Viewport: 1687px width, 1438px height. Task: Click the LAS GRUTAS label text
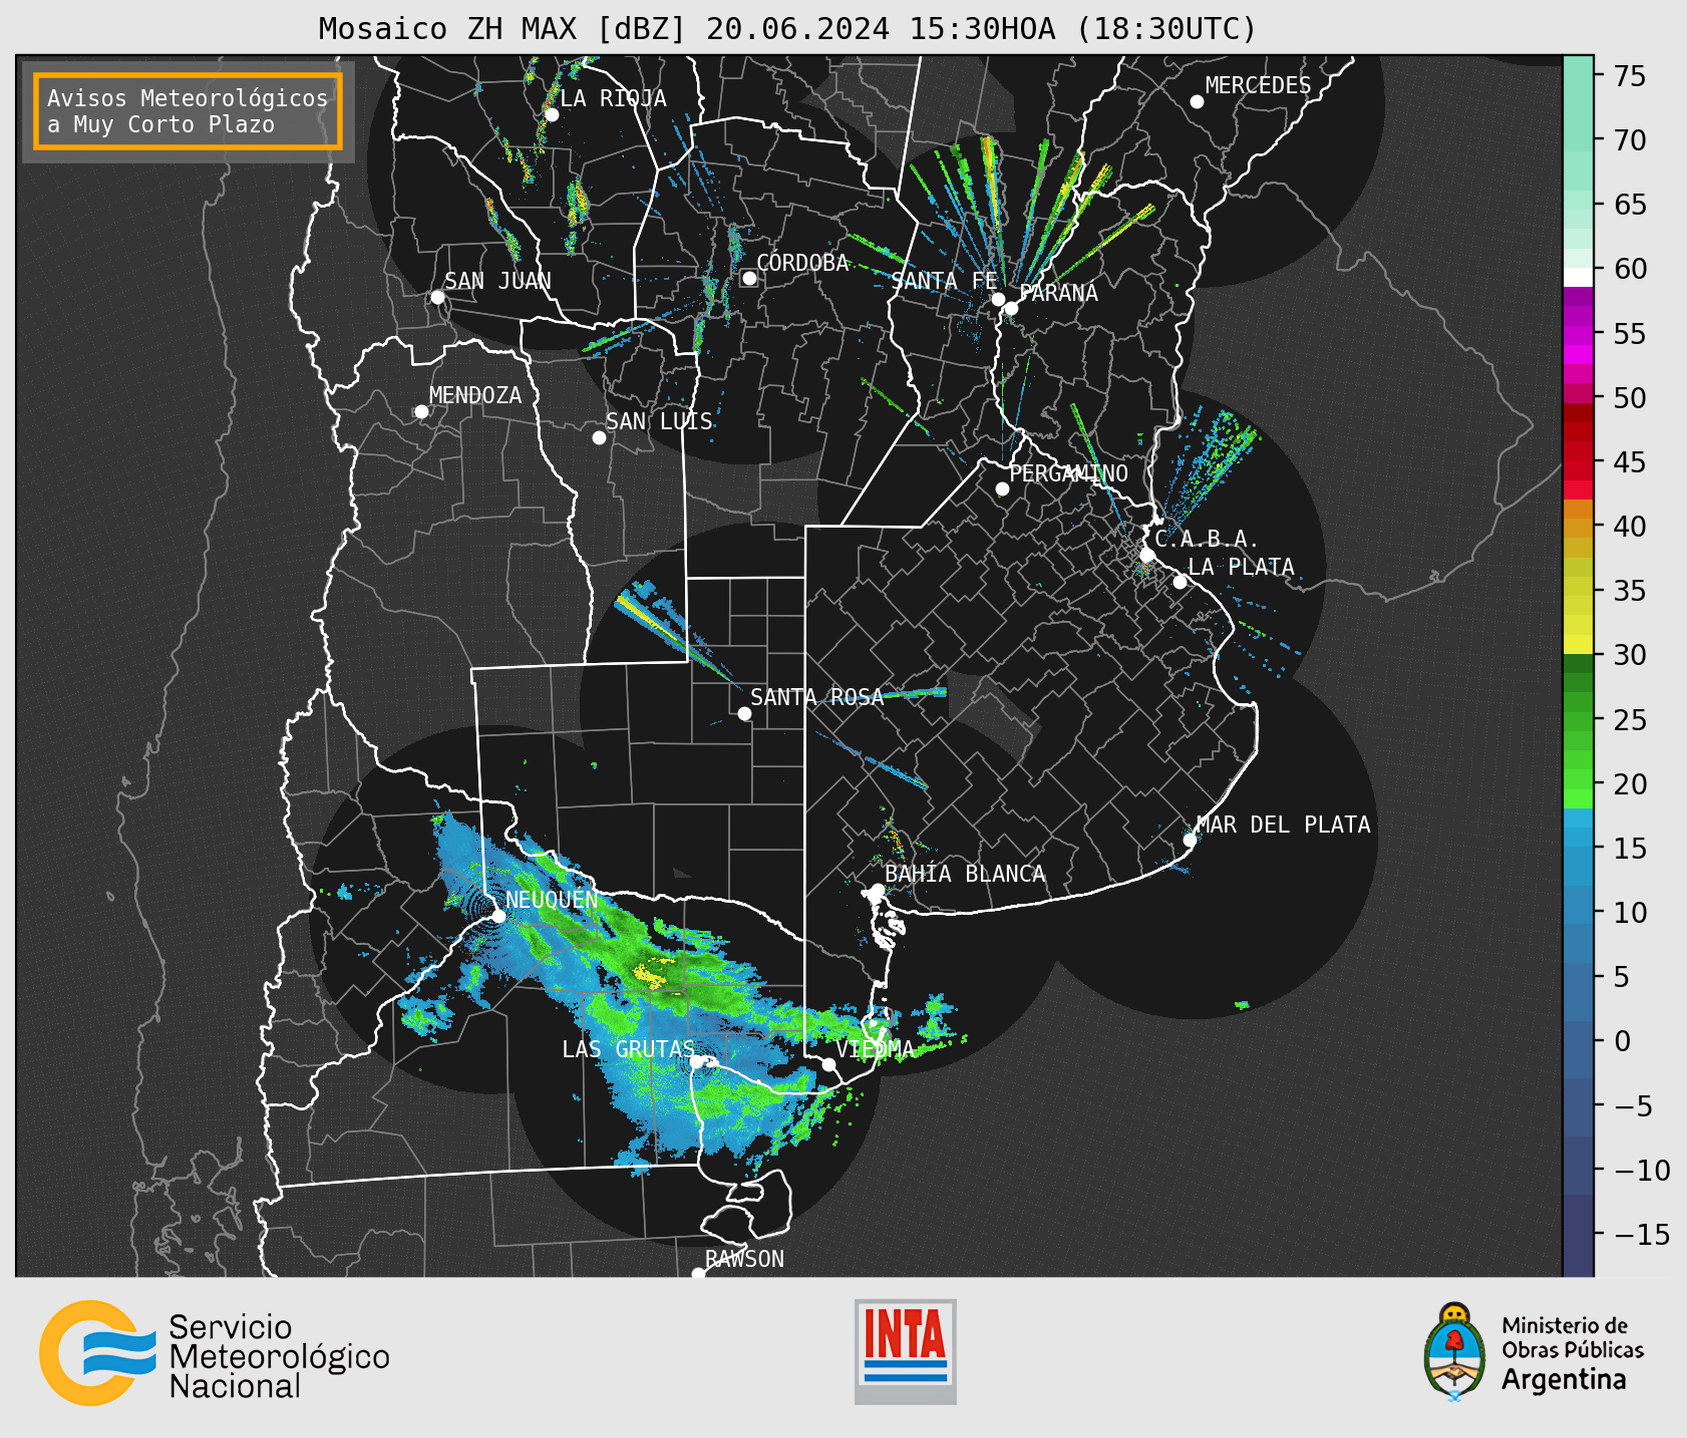pyautogui.click(x=628, y=1049)
